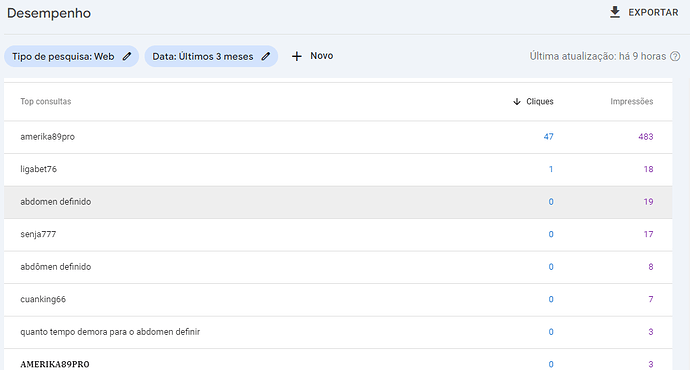The height and width of the screenshot is (370, 690).
Task: Sort the table by Cliques column
Action: tap(540, 102)
